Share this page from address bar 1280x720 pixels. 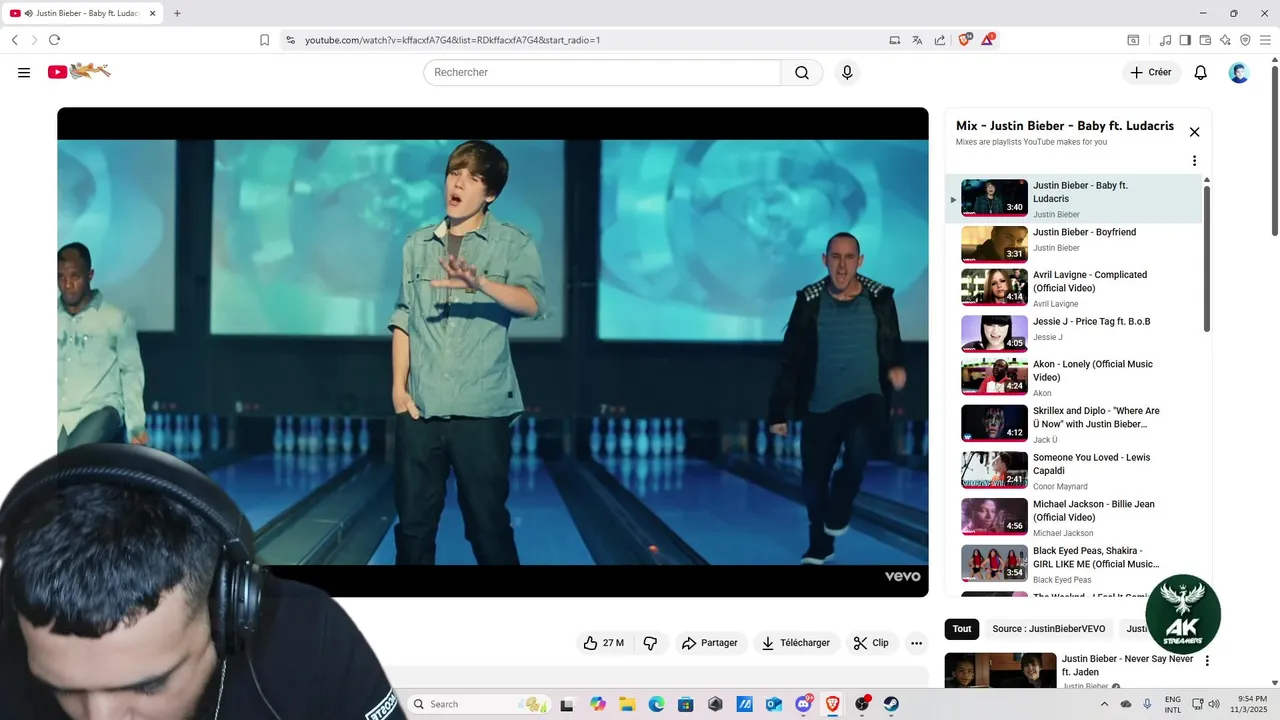tap(940, 40)
